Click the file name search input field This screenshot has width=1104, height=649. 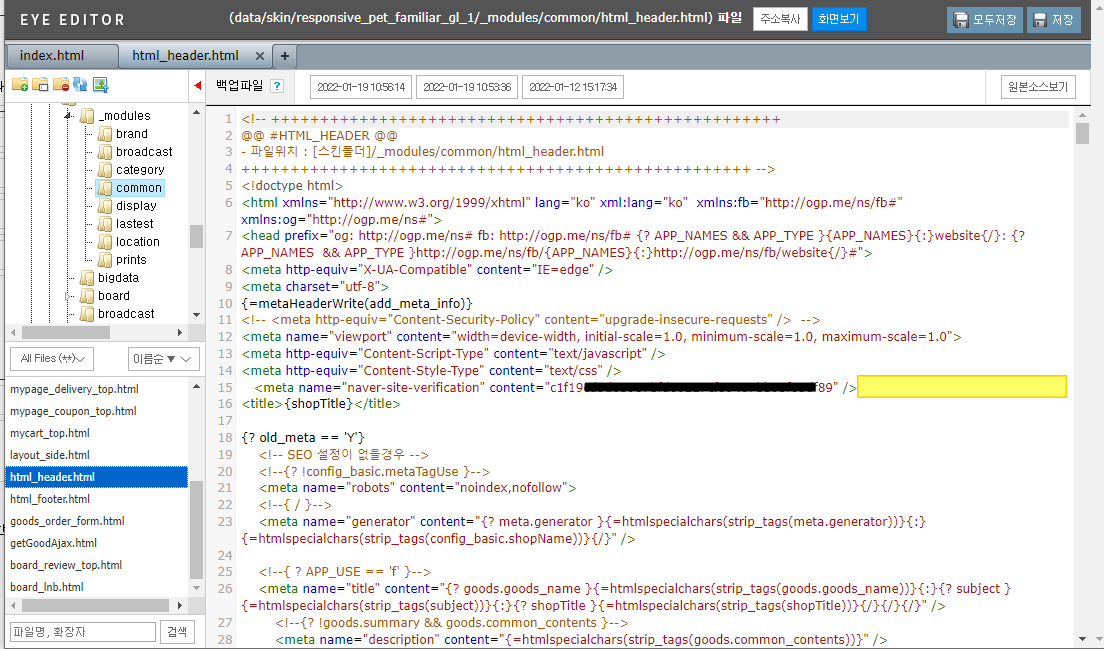pos(83,632)
